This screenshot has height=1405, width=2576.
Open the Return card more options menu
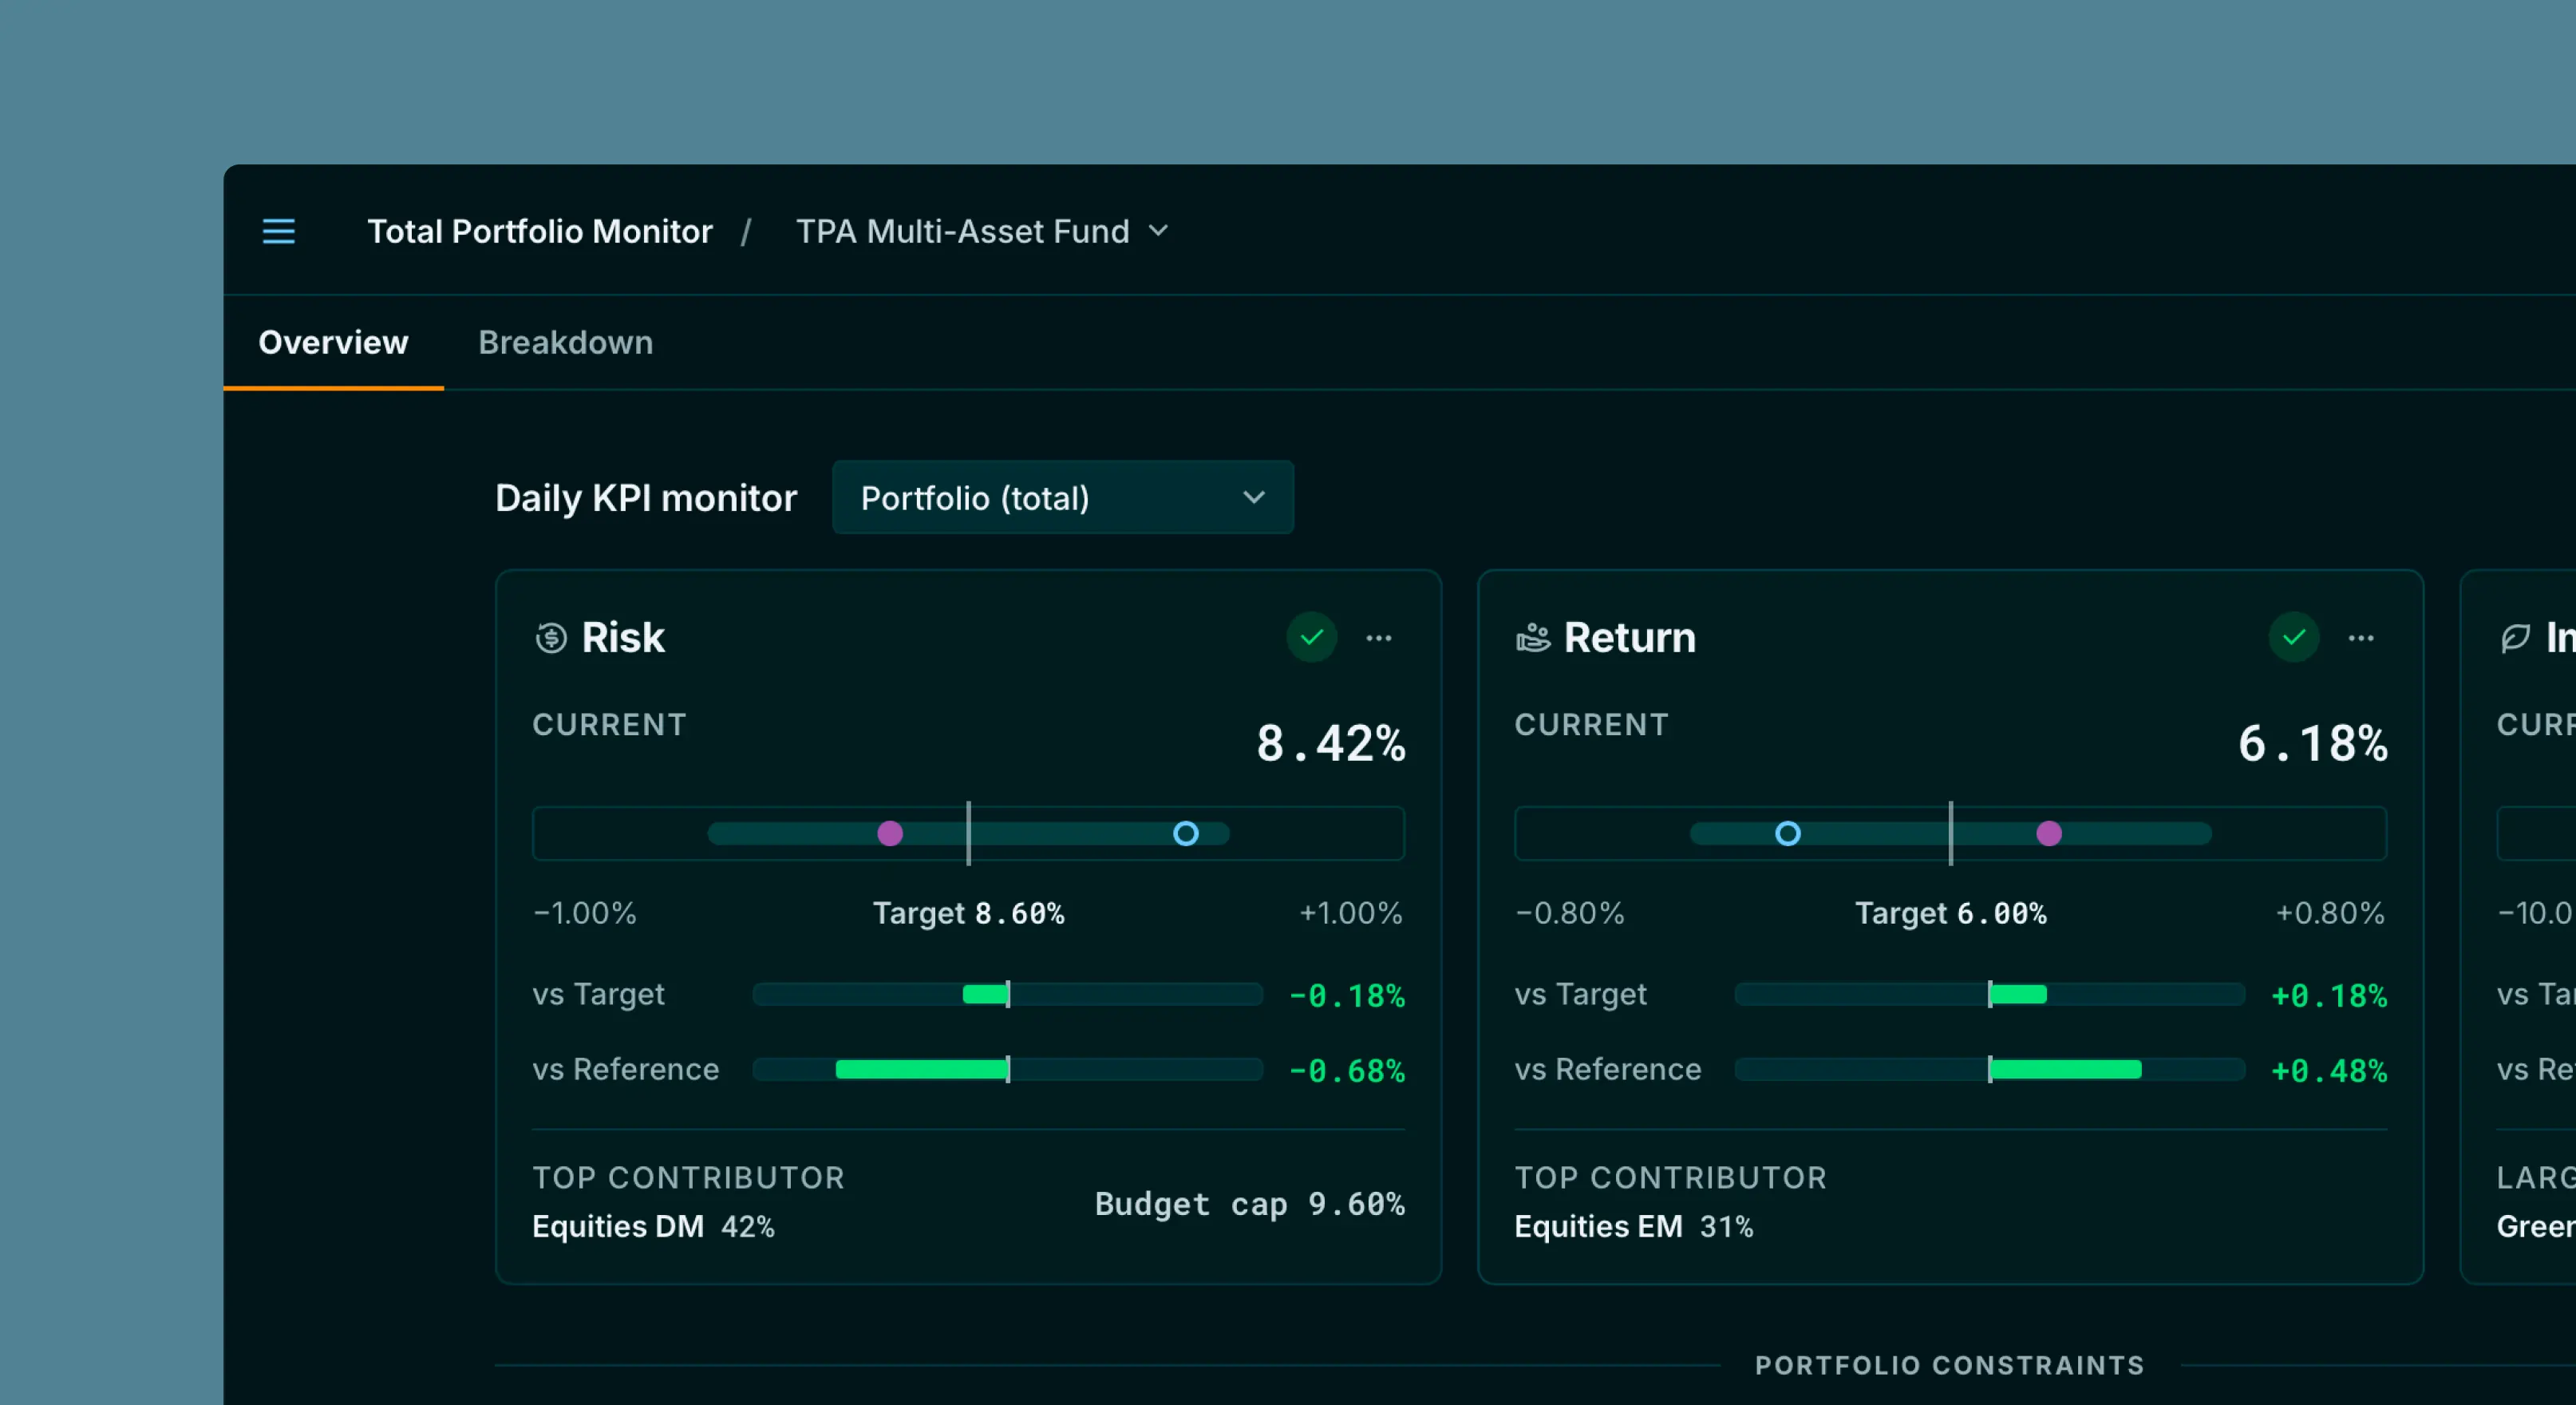click(2361, 638)
